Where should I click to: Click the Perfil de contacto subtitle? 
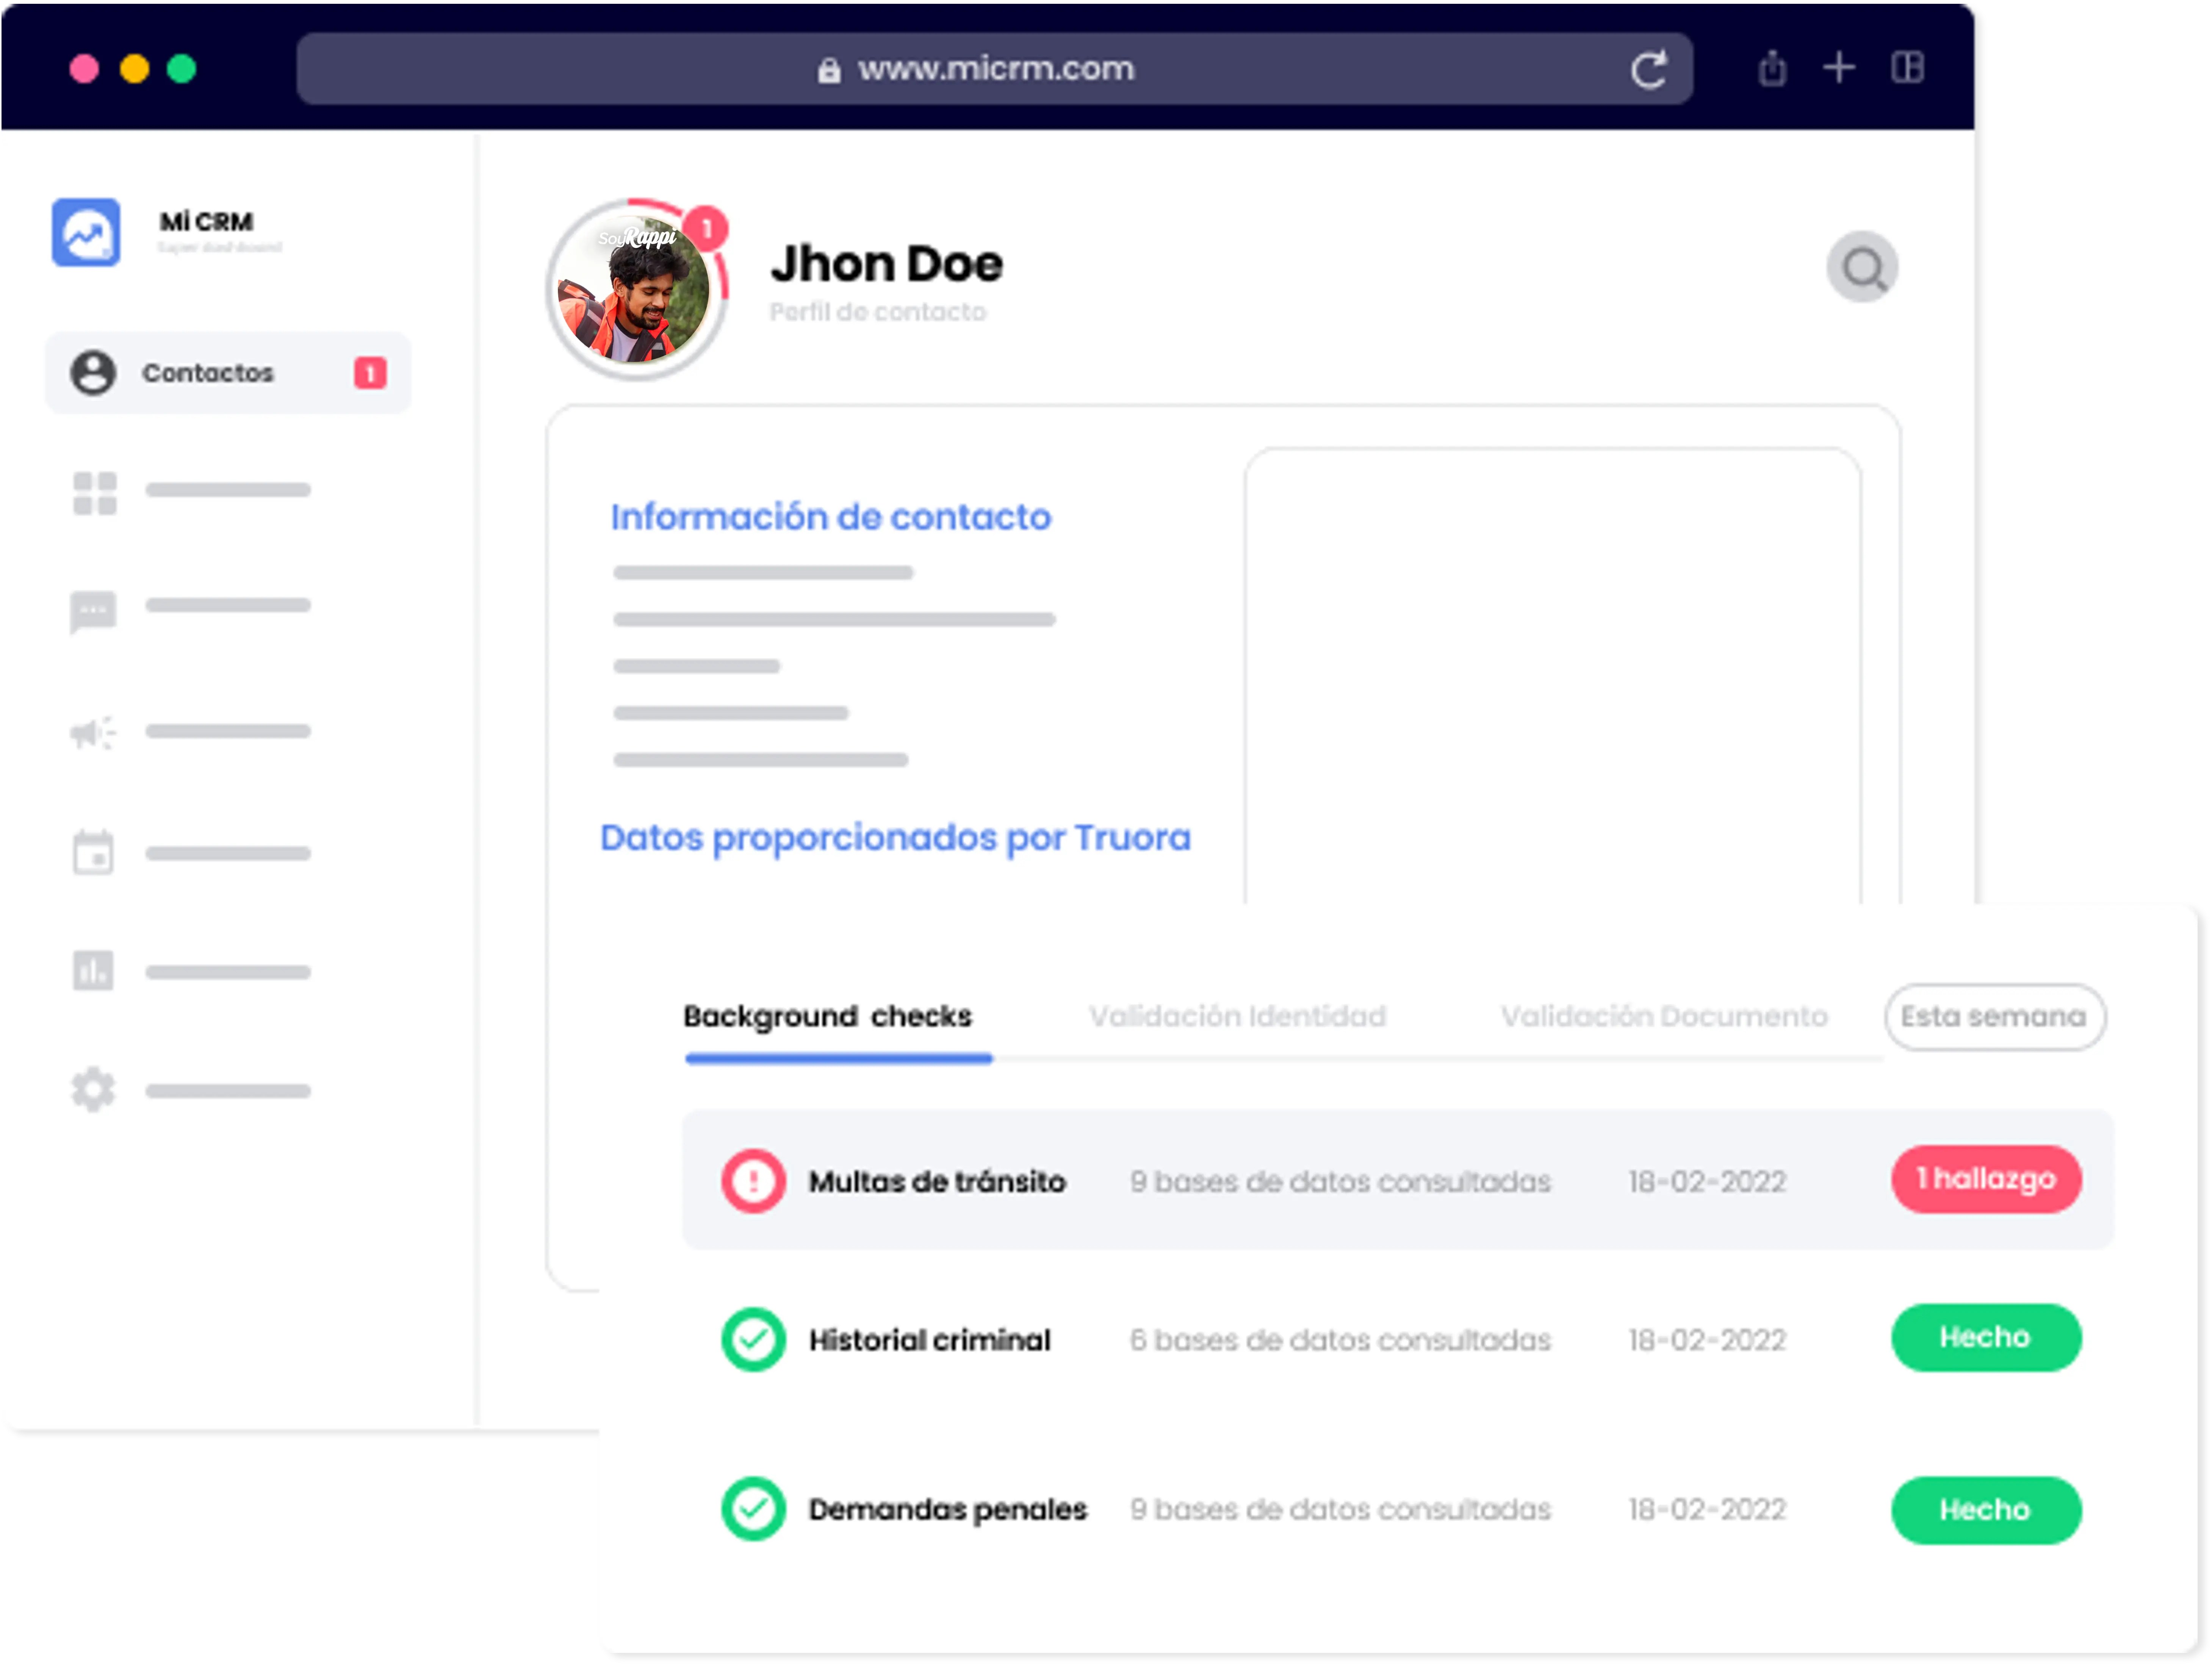(x=878, y=312)
